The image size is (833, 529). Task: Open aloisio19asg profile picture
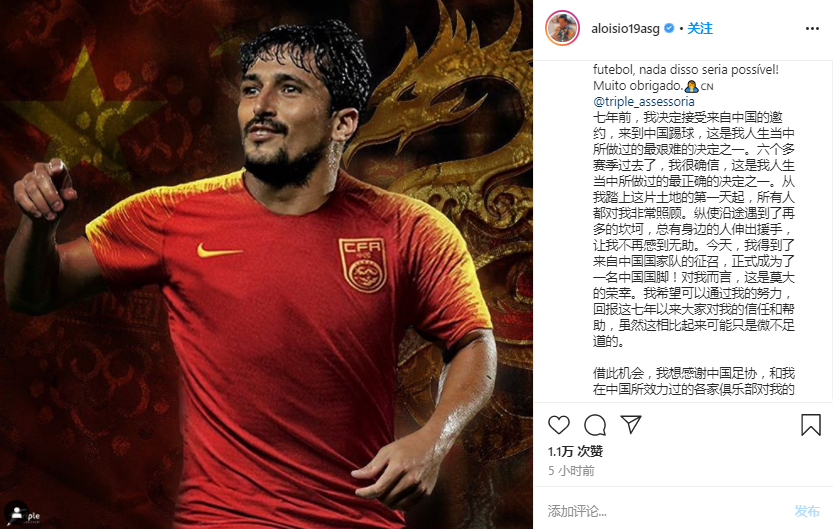click(x=562, y=28)
